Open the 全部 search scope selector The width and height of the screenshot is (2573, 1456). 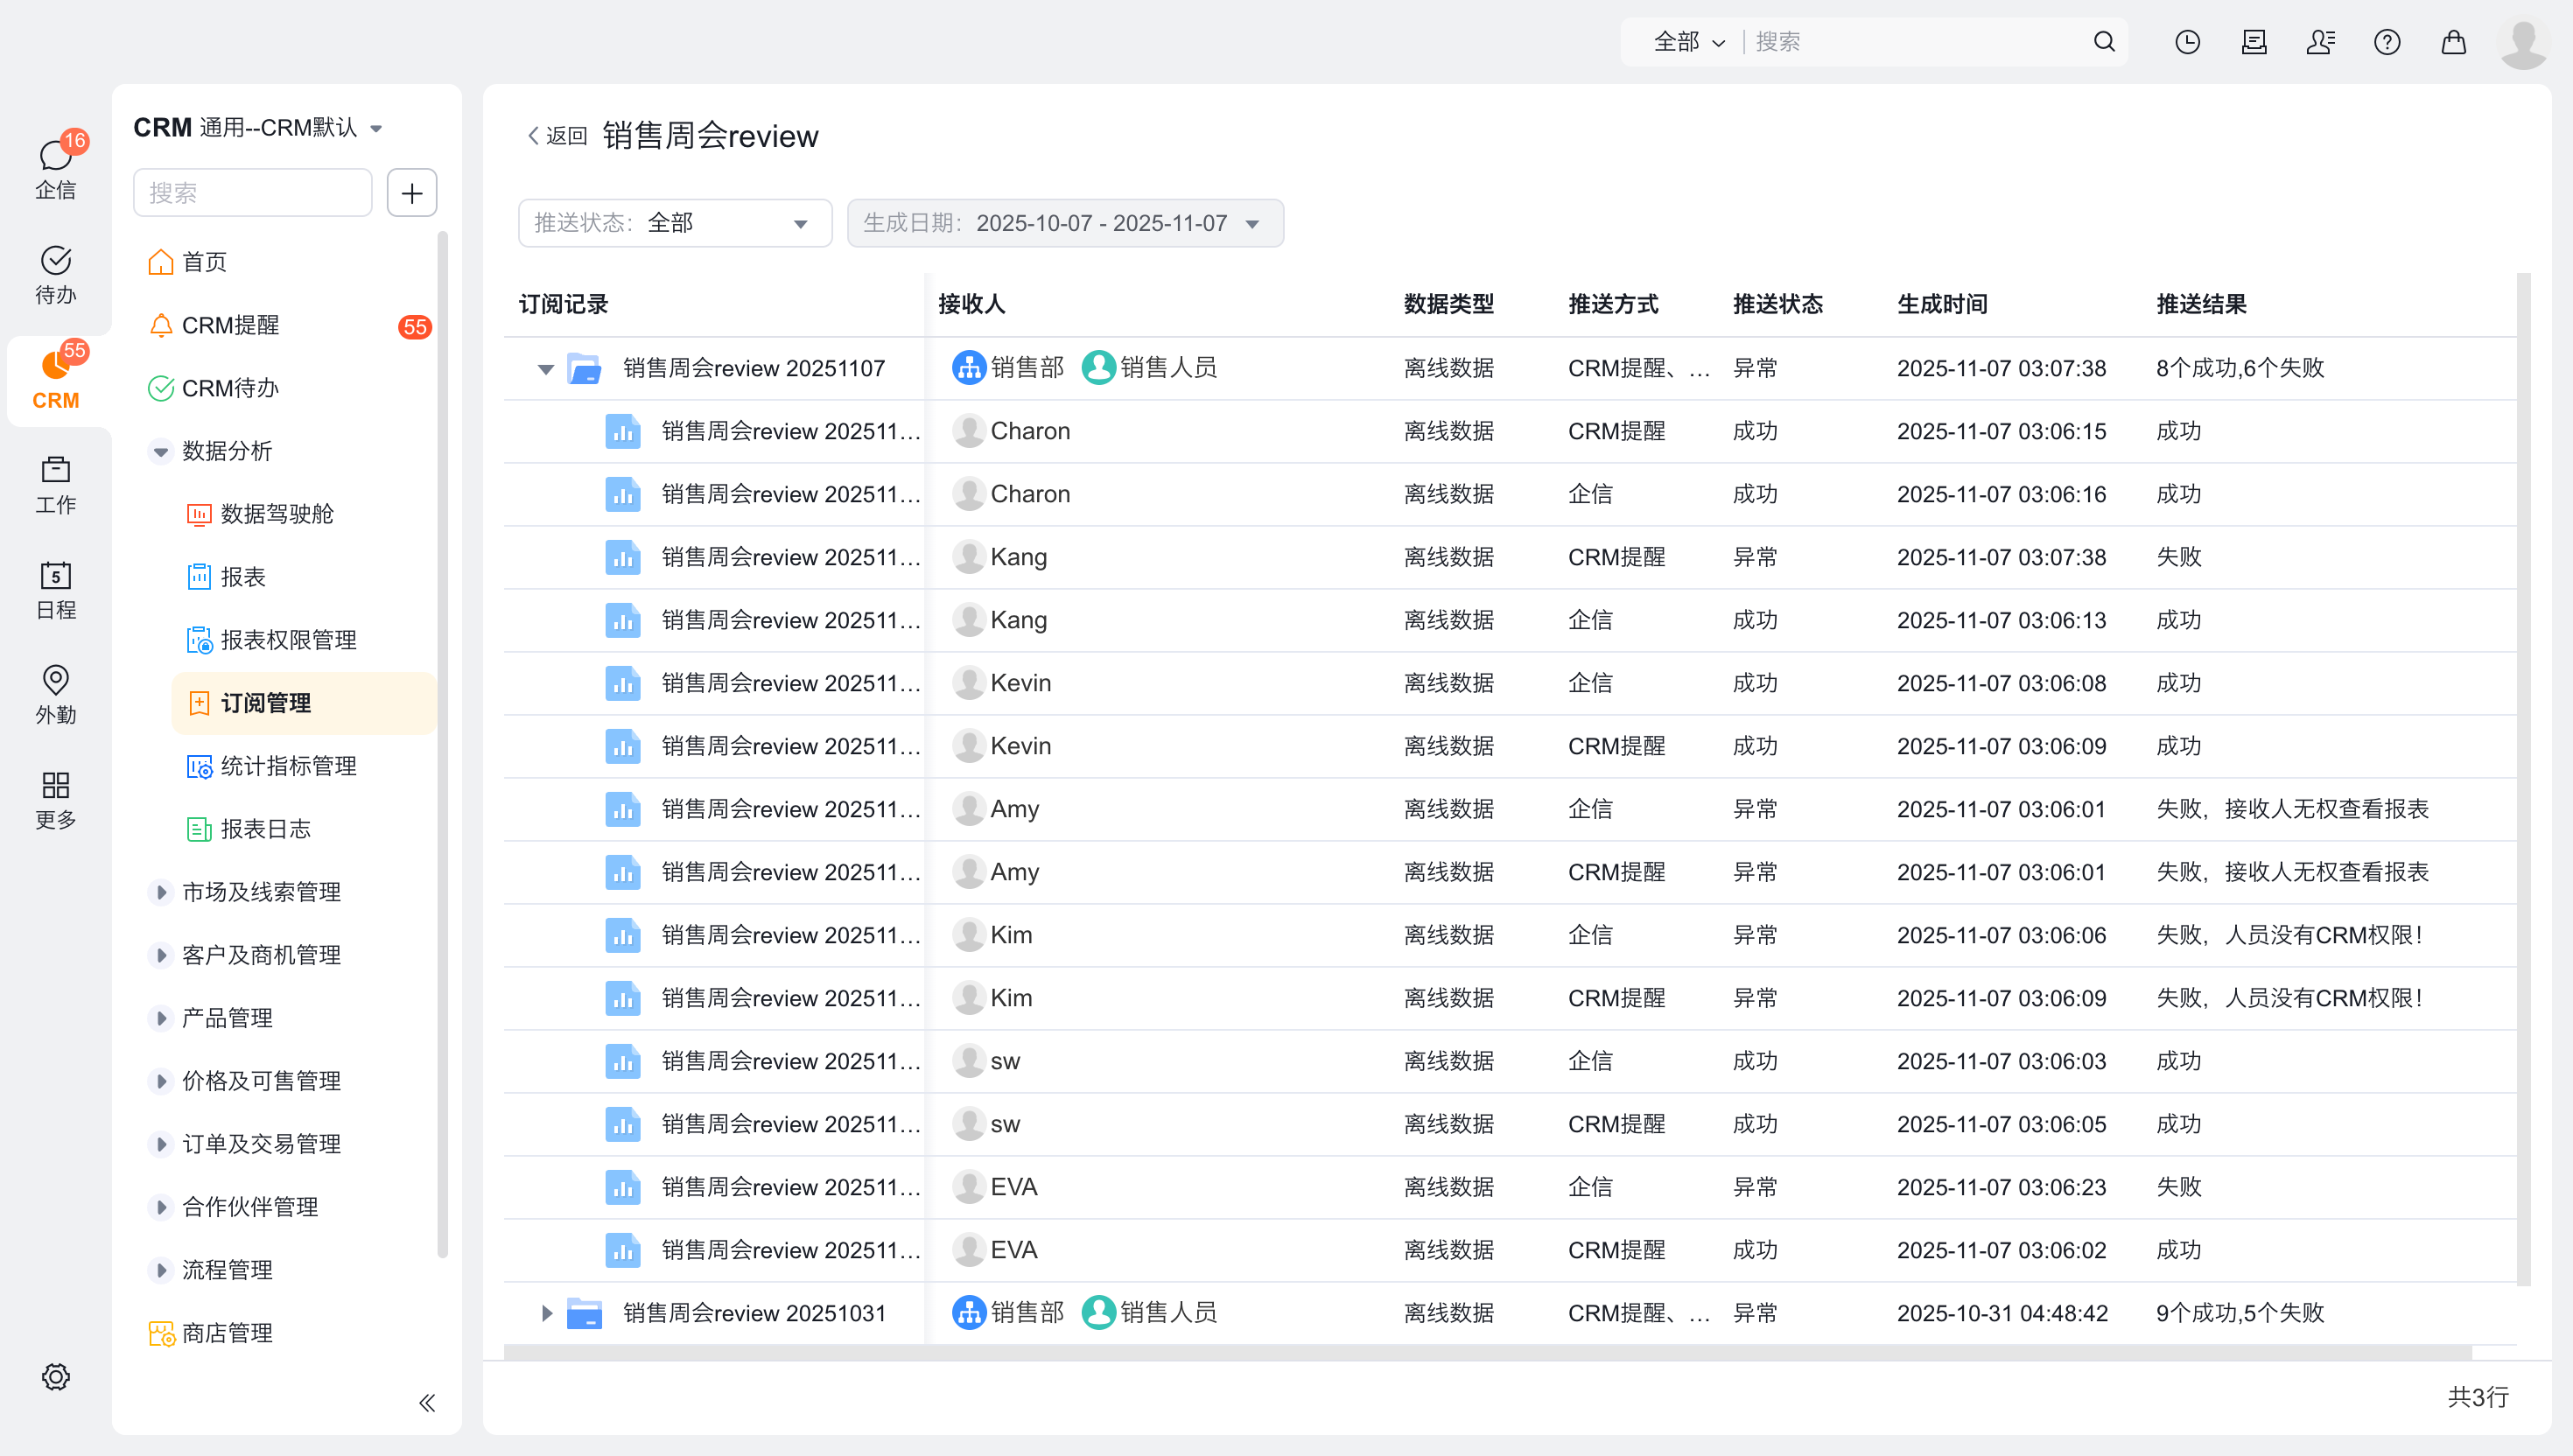point(1688,42)
